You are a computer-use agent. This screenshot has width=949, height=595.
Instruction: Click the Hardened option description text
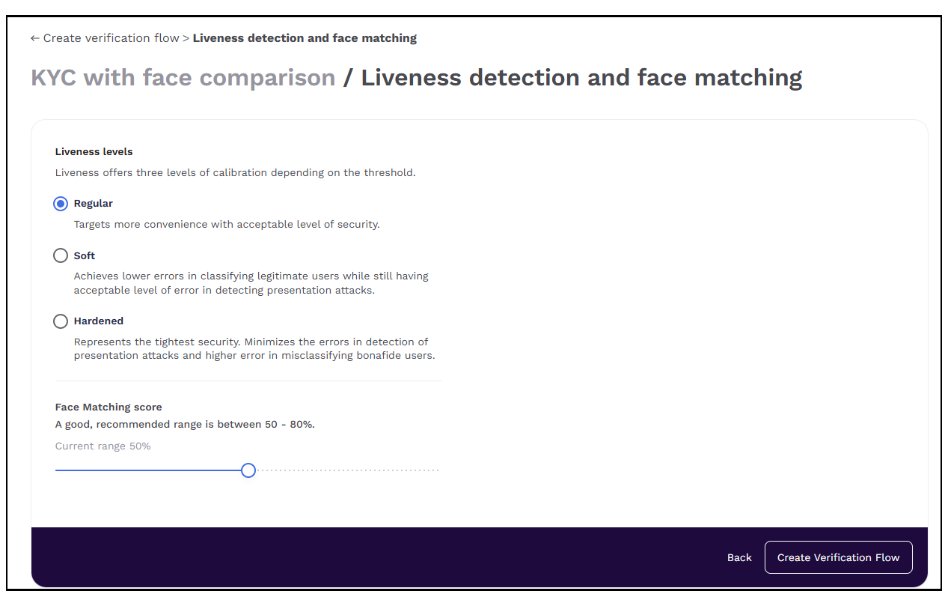[x=254, y=349]
